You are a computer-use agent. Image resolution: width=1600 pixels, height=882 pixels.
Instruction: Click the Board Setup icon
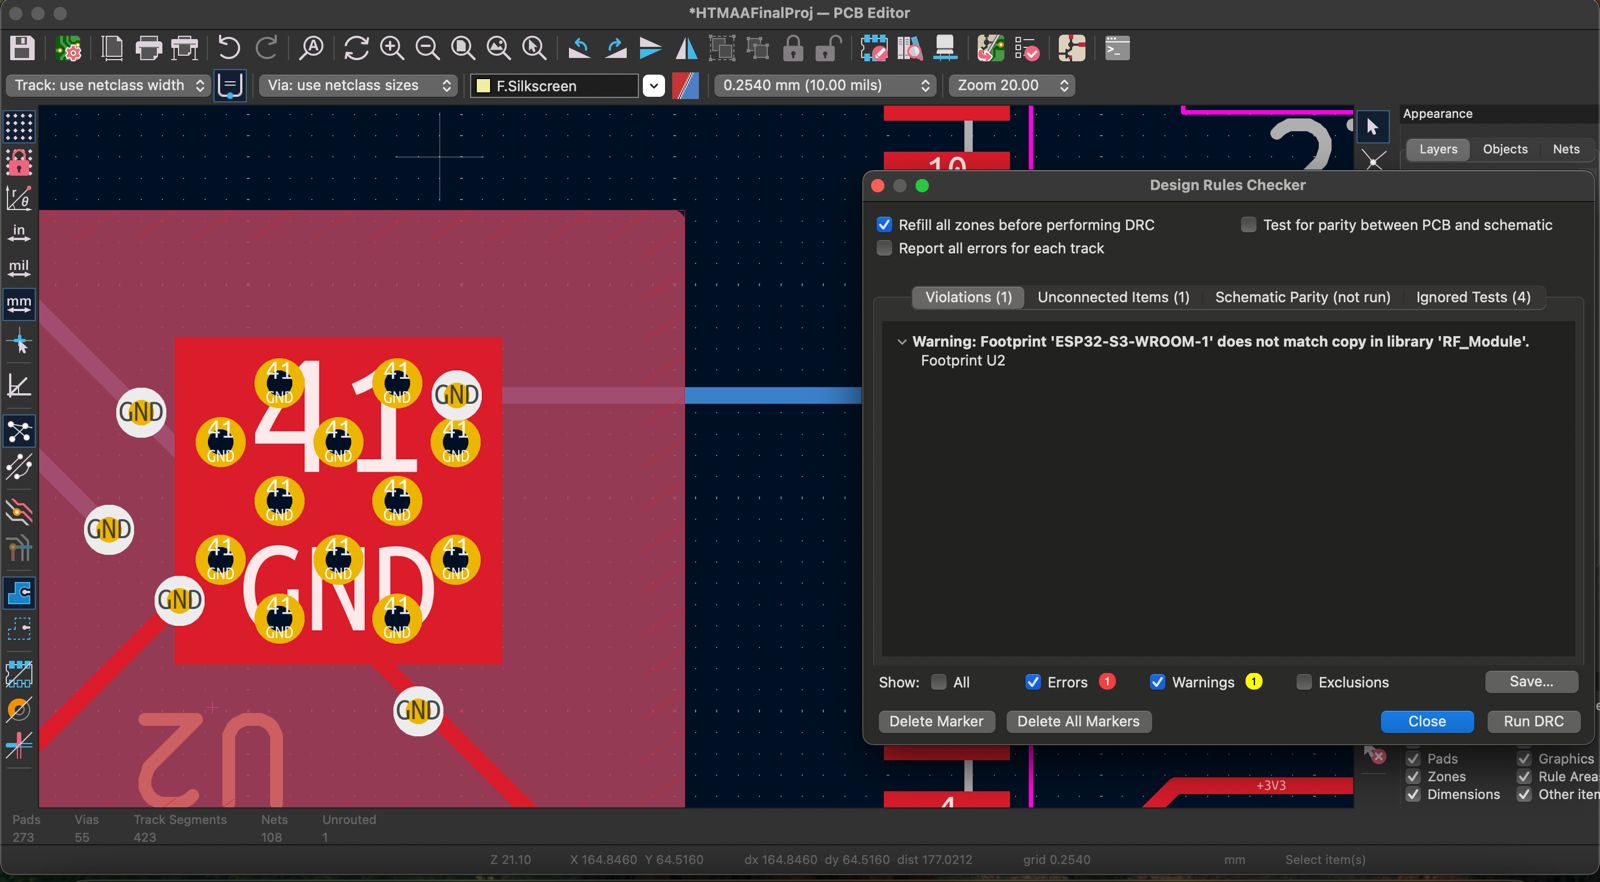point(69,48)
